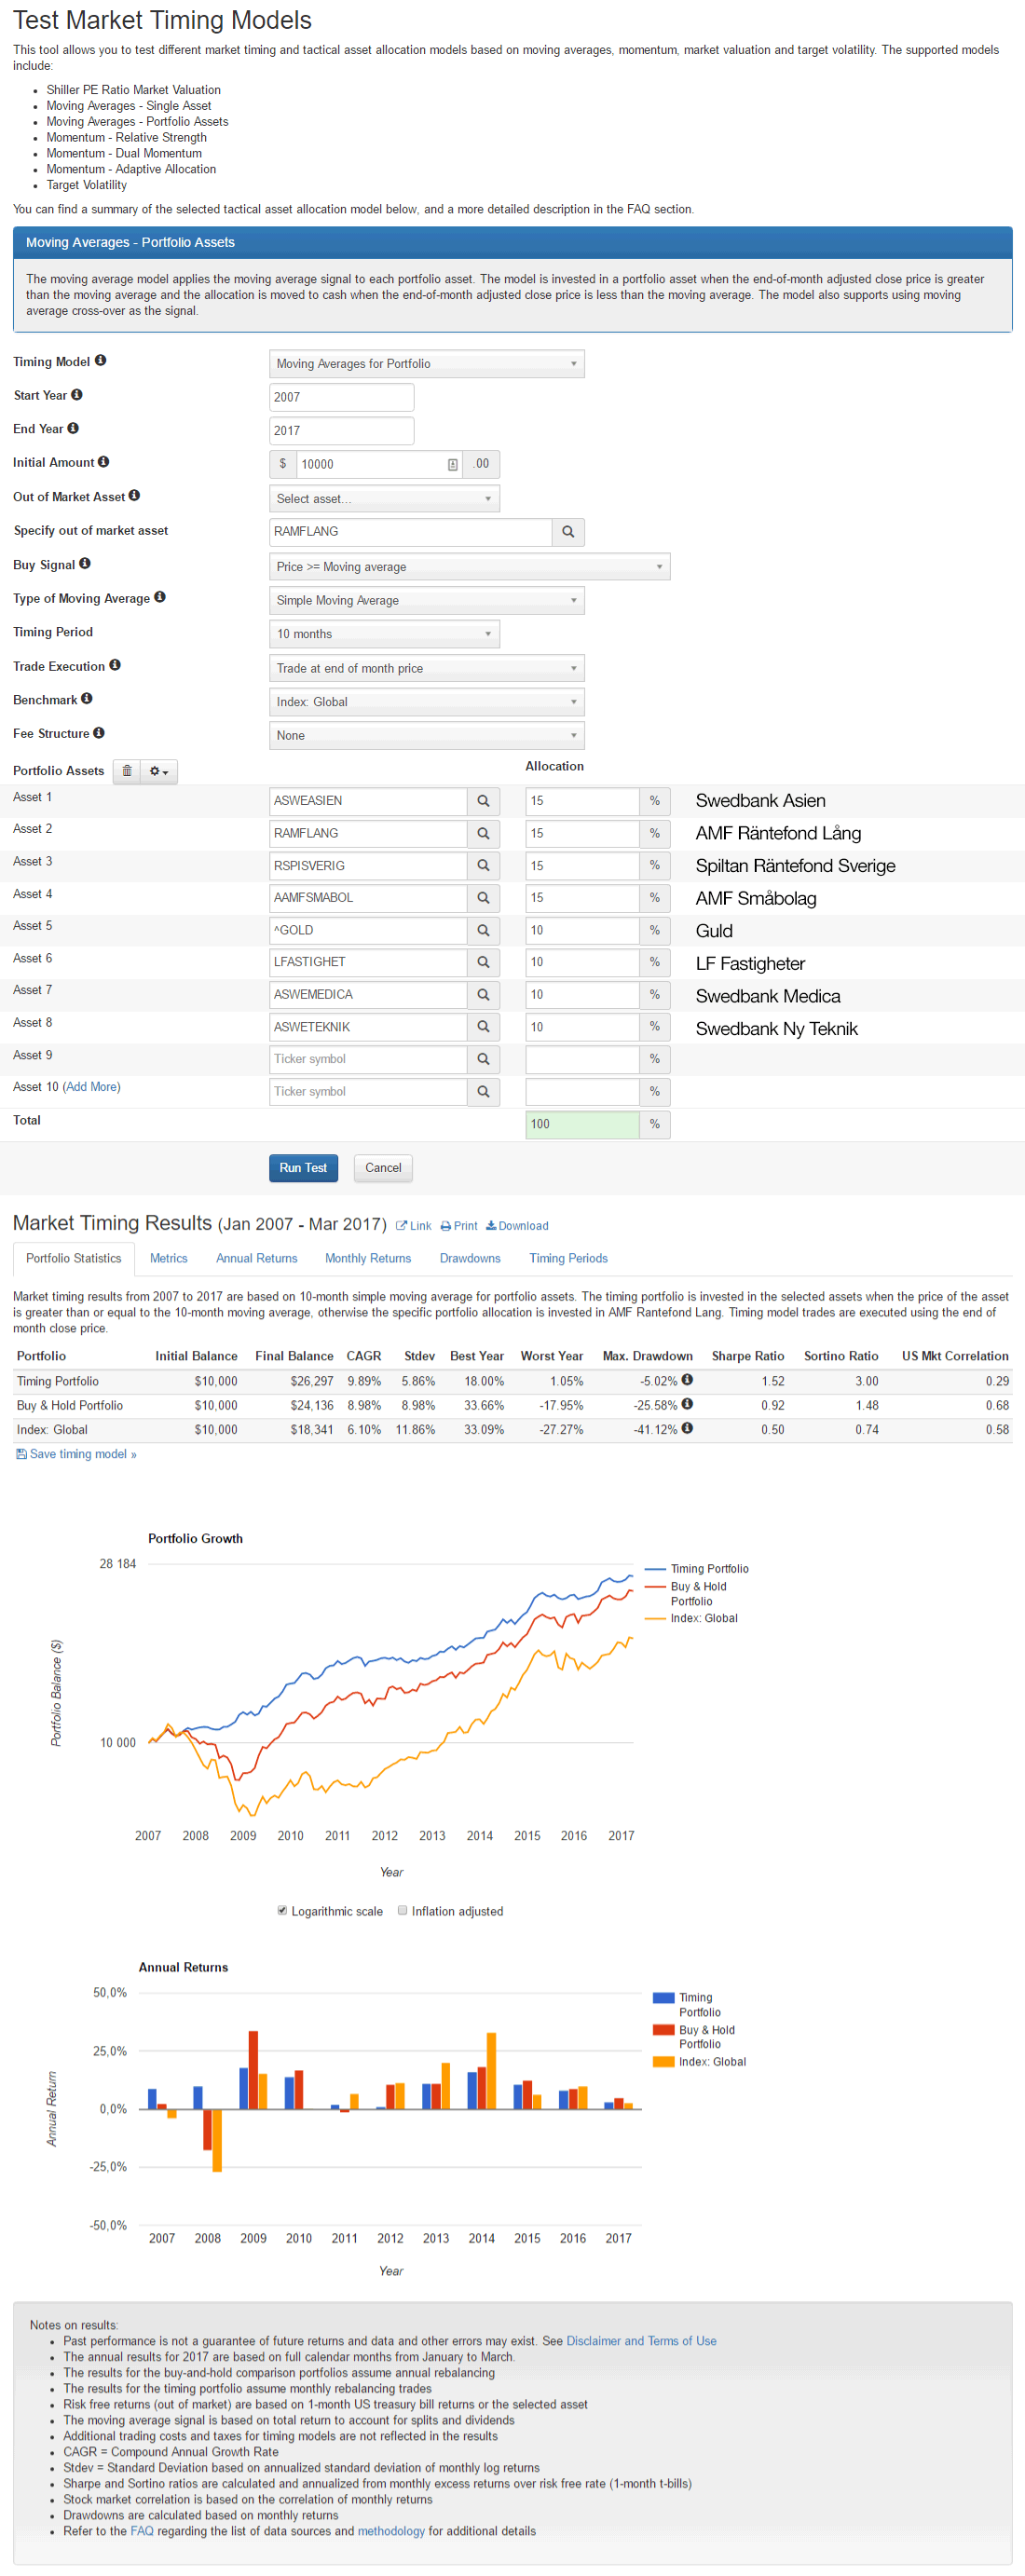Click search icon for the ASWEASIEN ticker

coord(483,801)
